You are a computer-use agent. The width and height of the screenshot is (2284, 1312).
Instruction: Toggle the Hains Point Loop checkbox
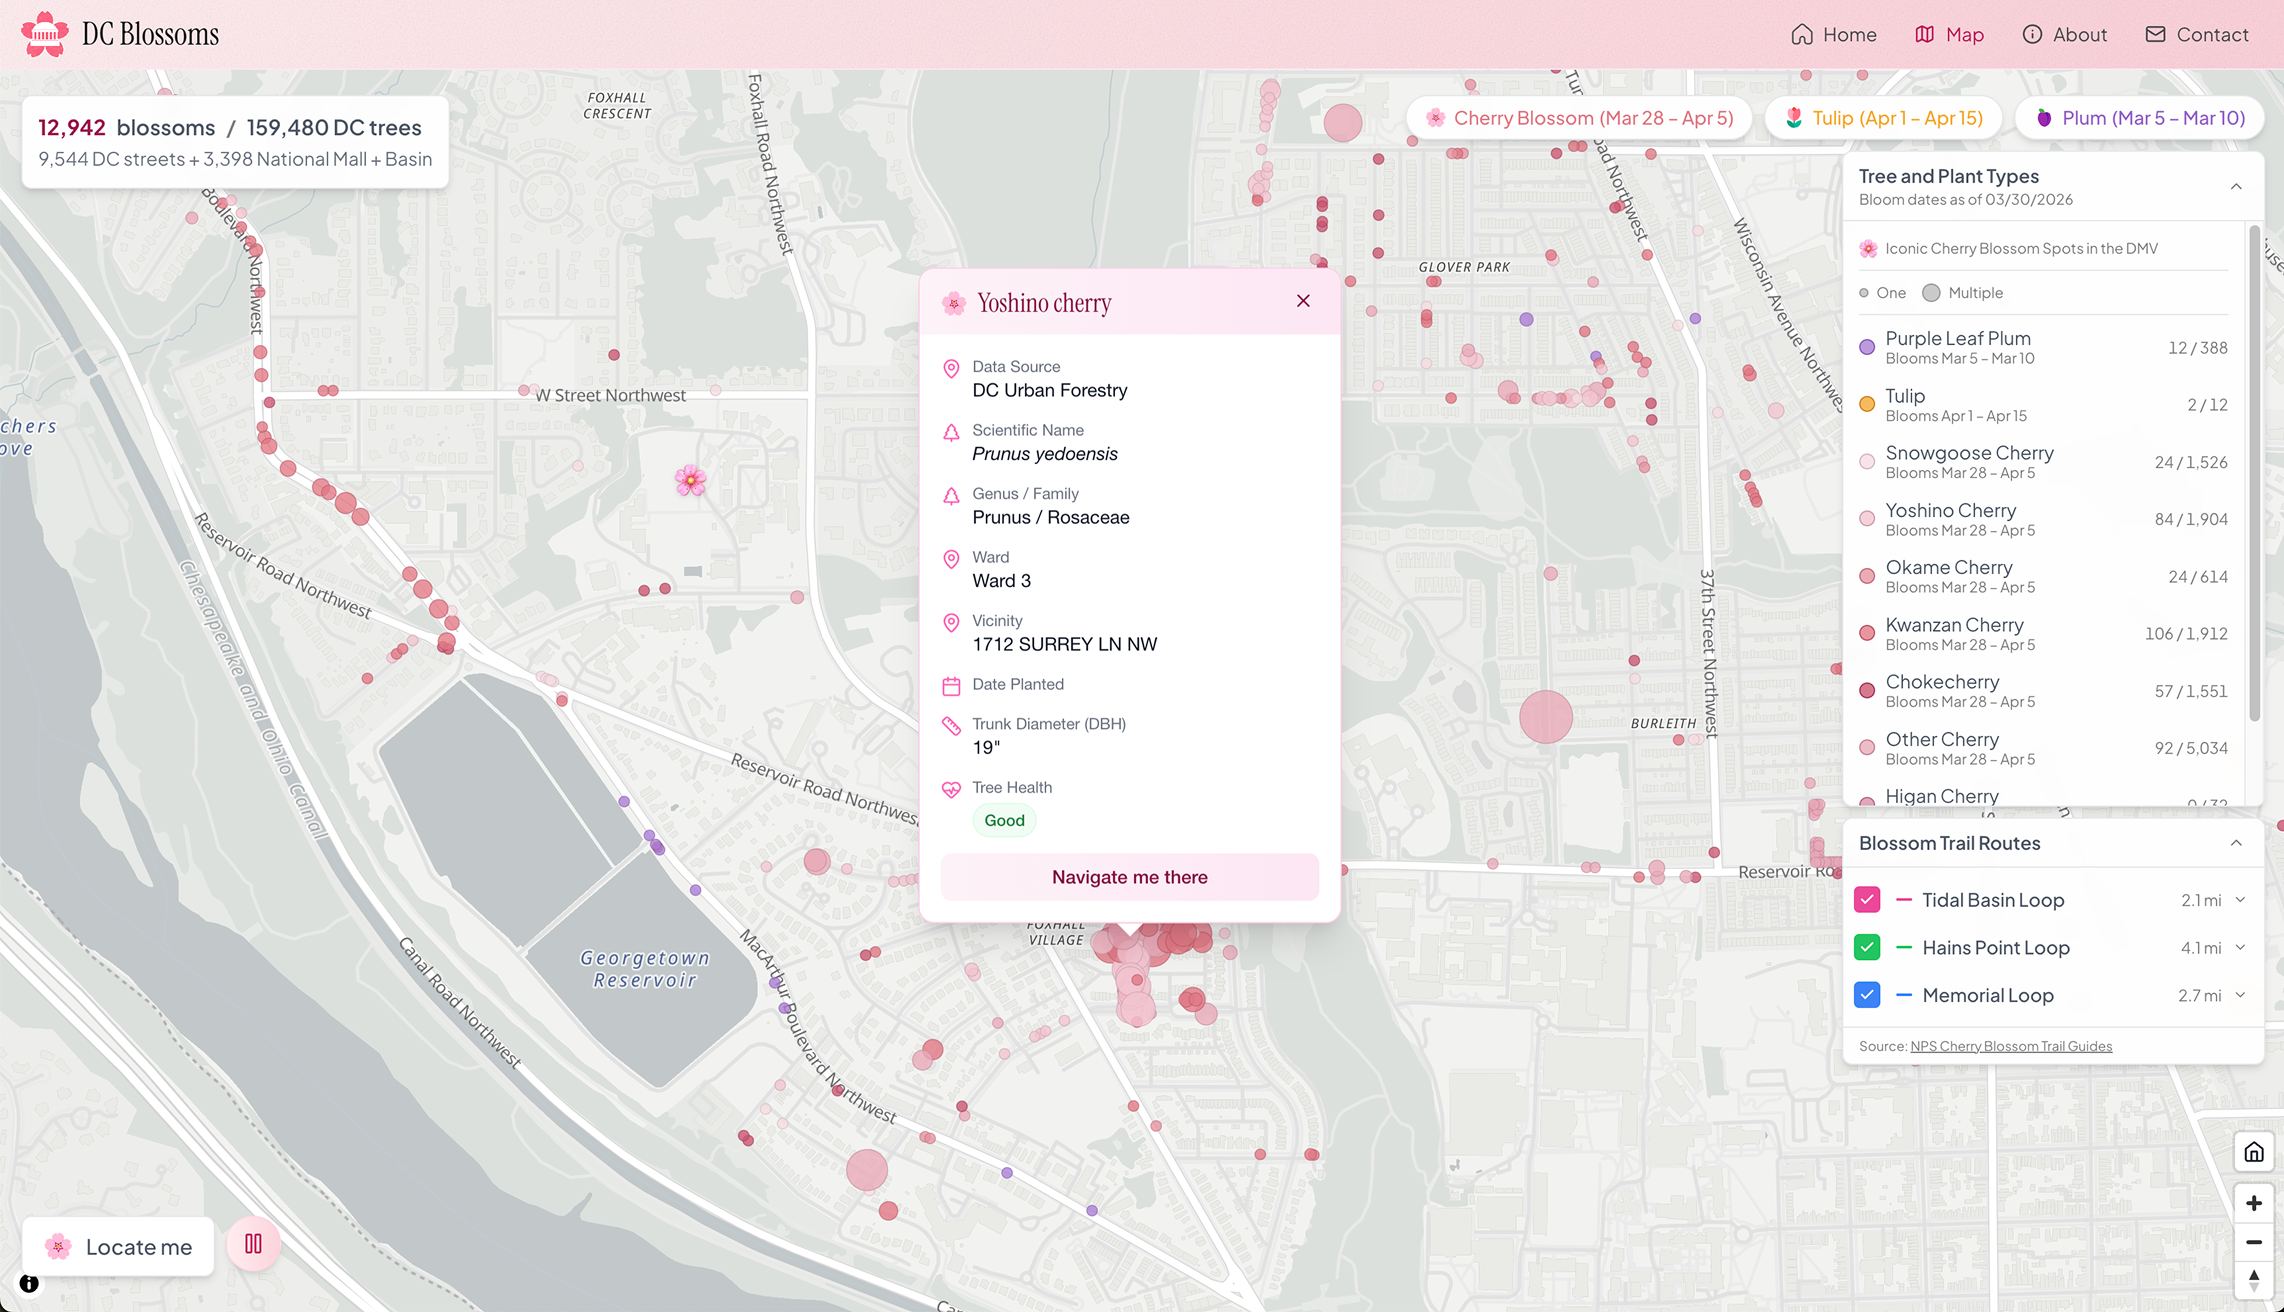point(1867,947)
